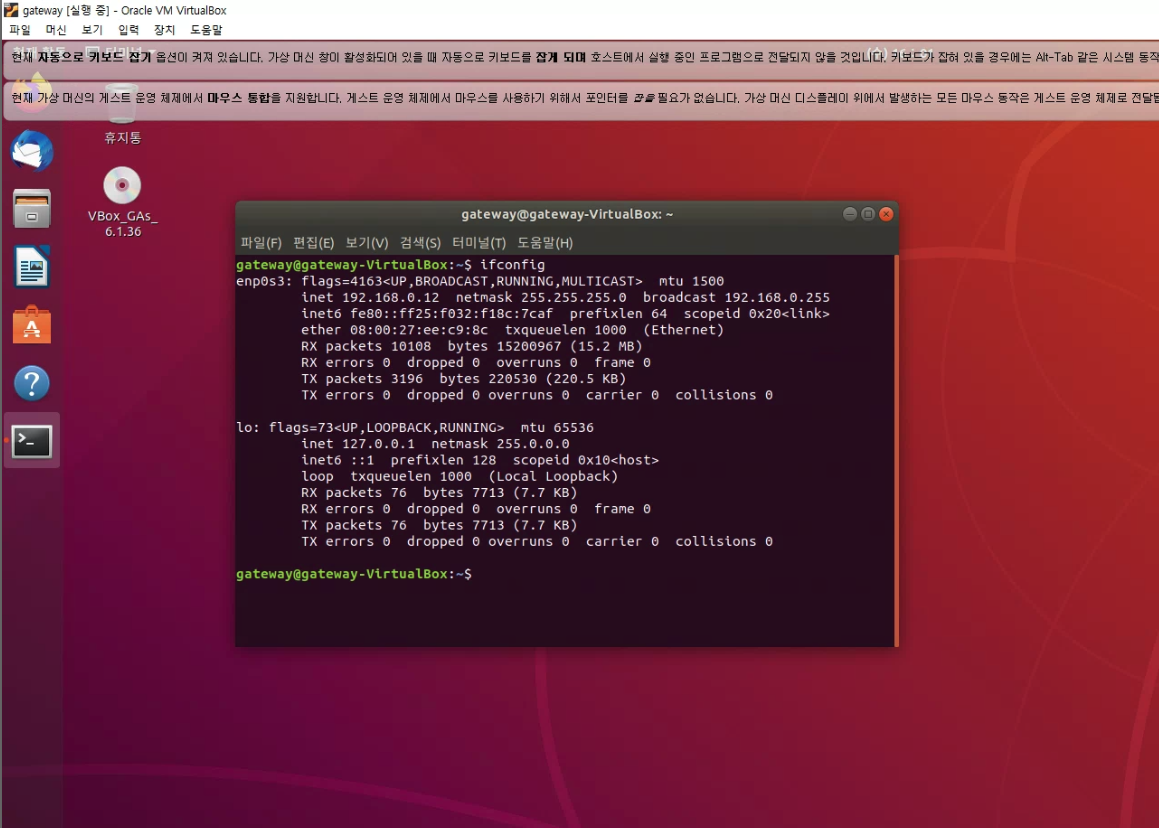Click the inet 192.168.0.12 address text
Screen dimensions: 1159x828
370,297
